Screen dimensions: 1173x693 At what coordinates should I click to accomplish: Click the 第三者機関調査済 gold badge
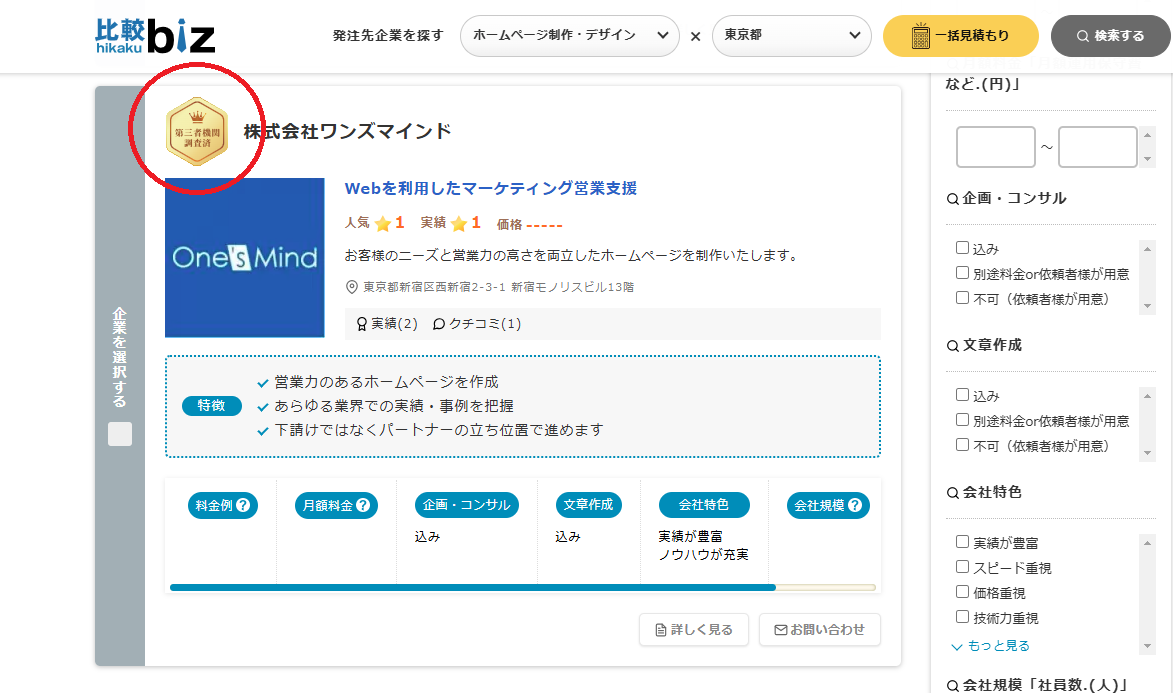(x=196, y=131)
